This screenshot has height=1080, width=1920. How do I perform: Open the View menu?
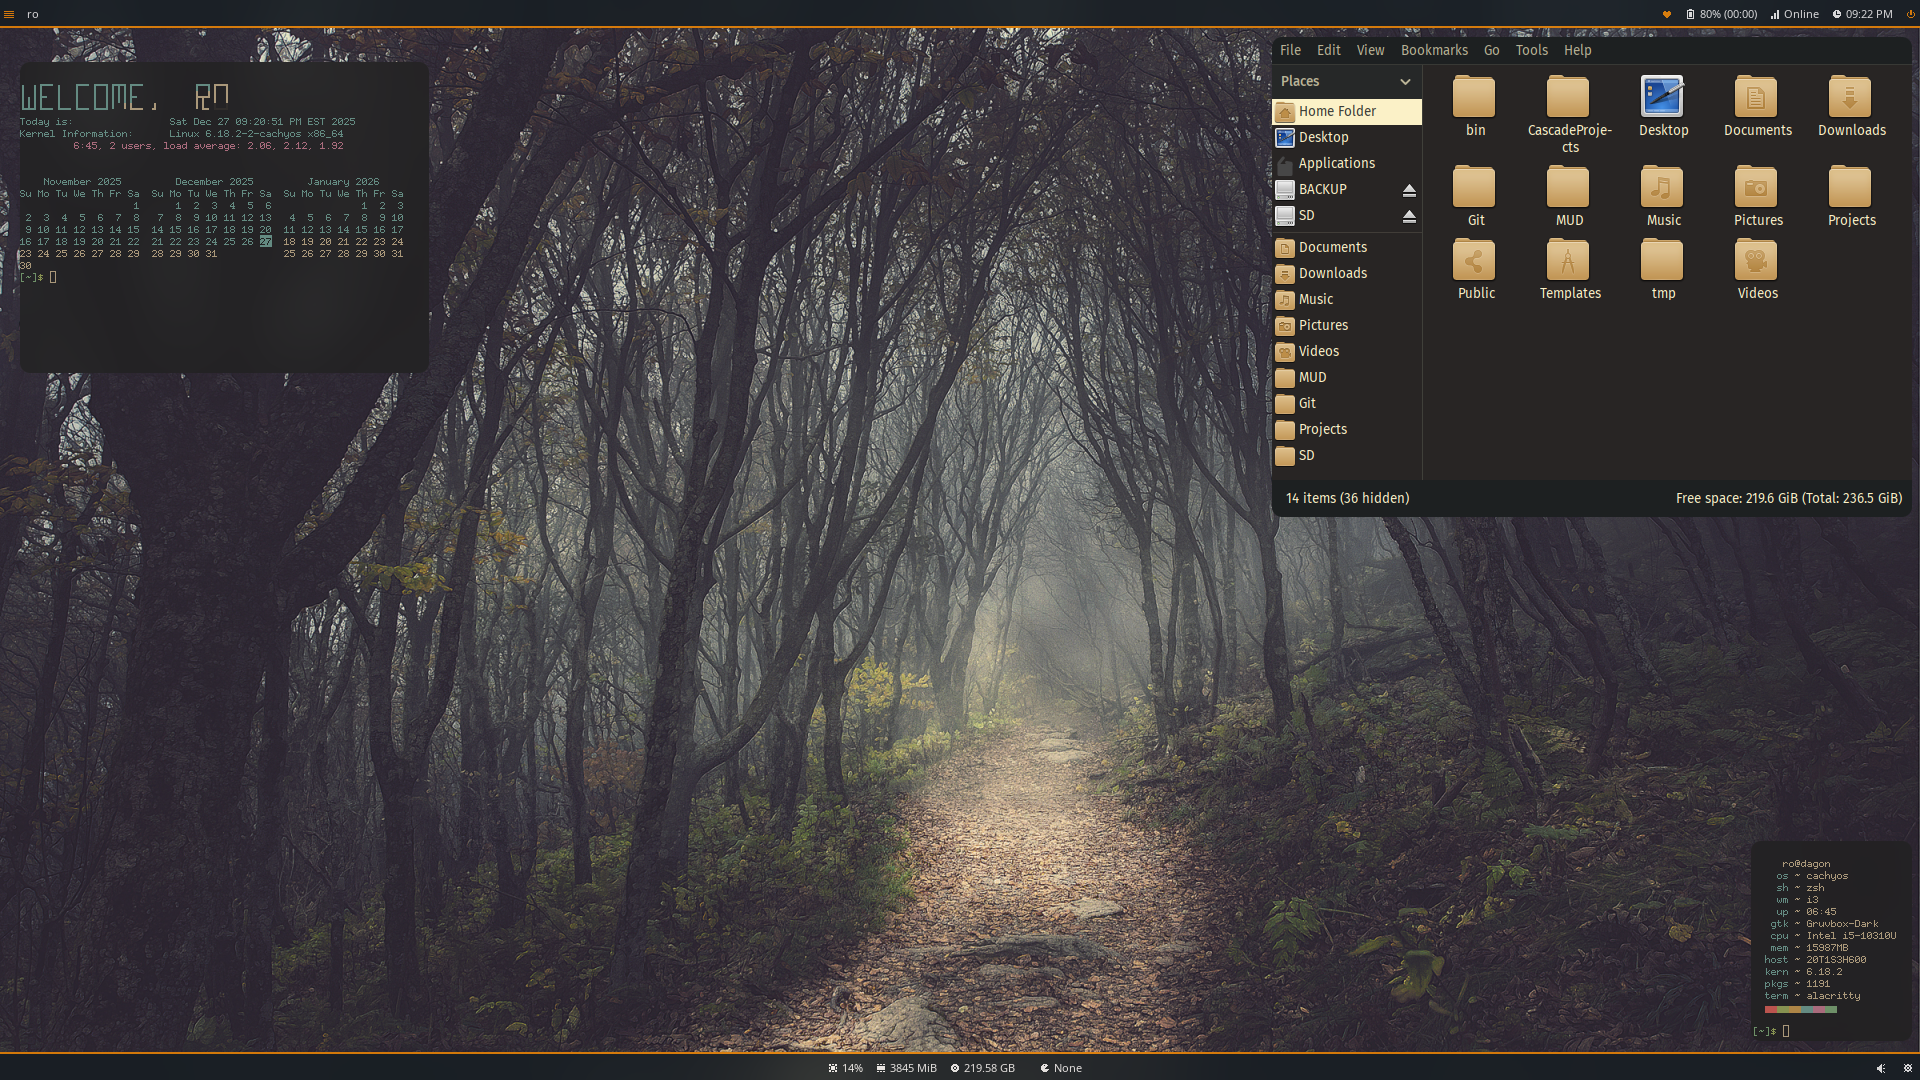pos(1370,50)
